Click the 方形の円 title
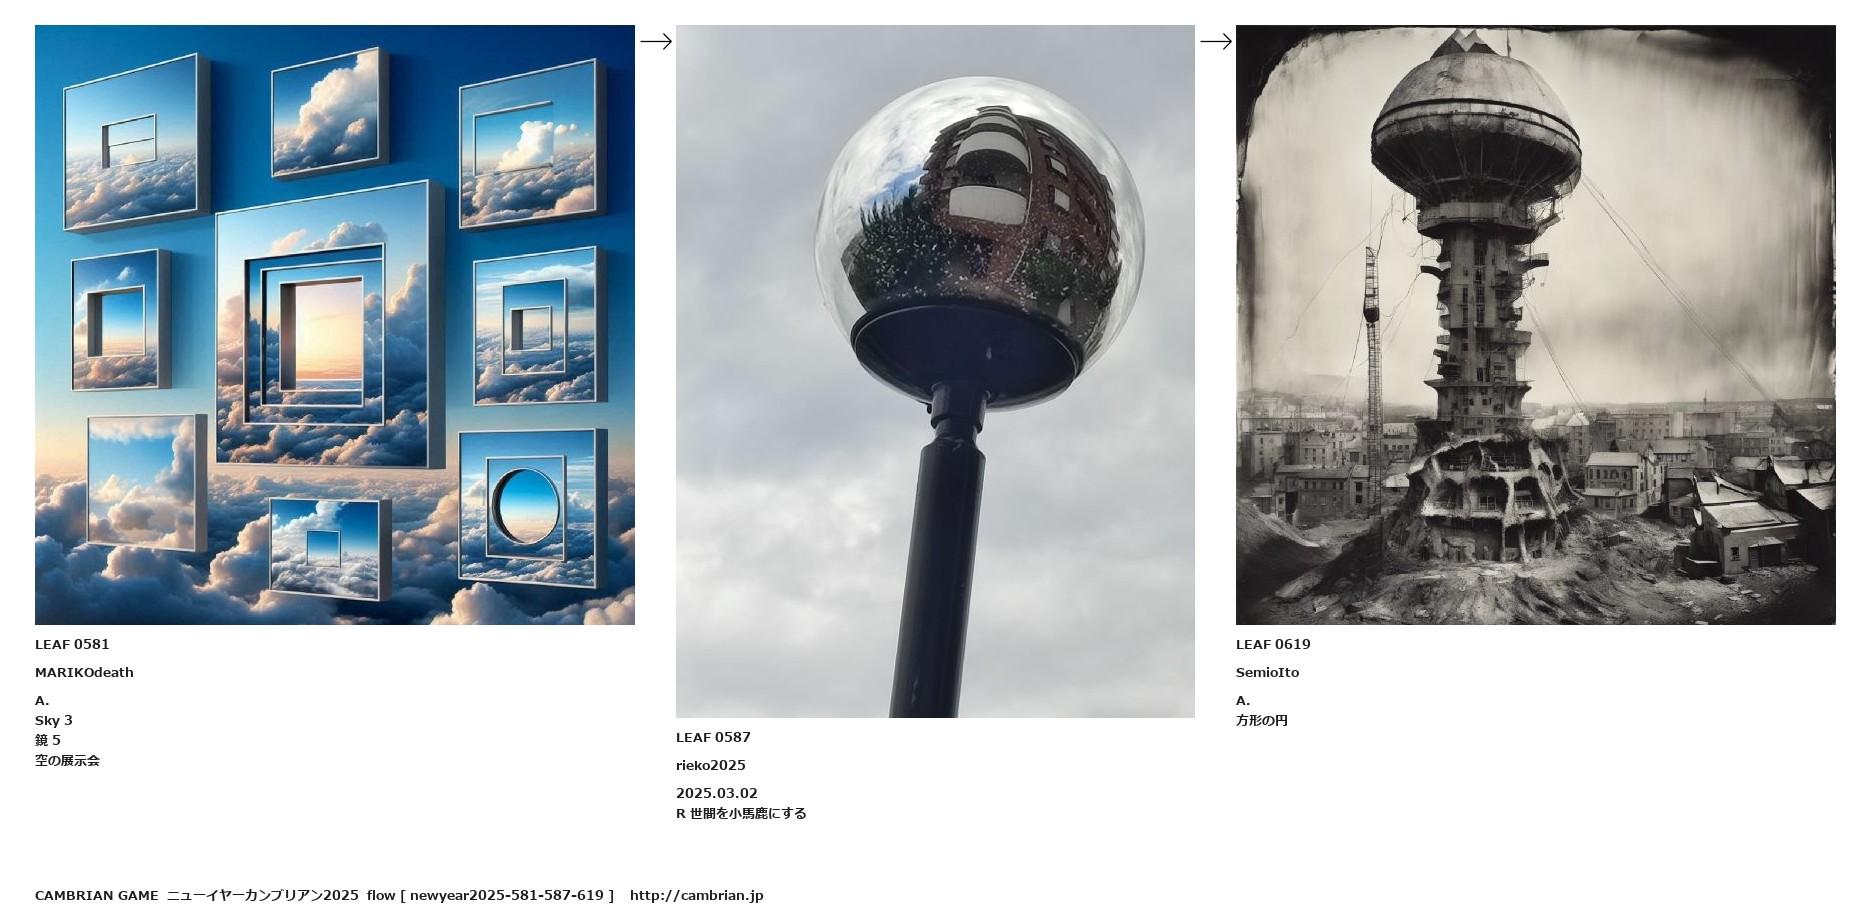The height and width of the screenshot is (920, 1871). (x=1262, y=721)
